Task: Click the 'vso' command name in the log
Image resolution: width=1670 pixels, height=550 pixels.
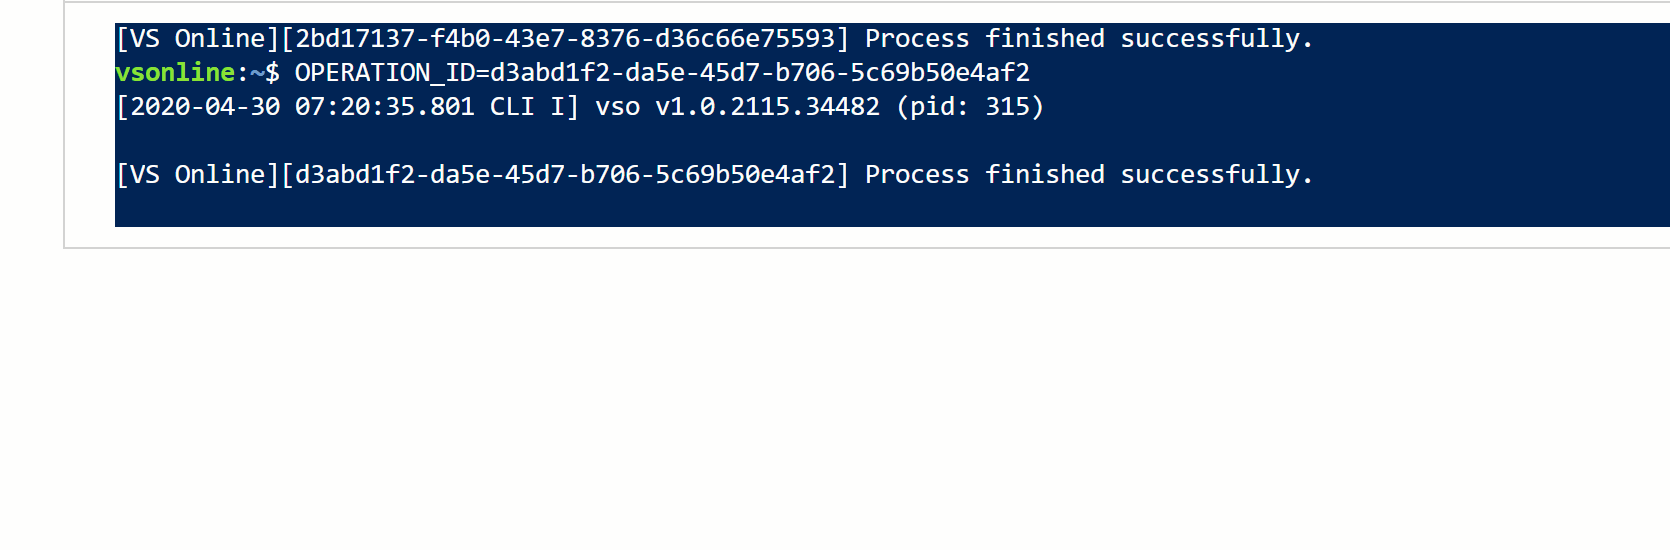Action: [x=617, y=107]
